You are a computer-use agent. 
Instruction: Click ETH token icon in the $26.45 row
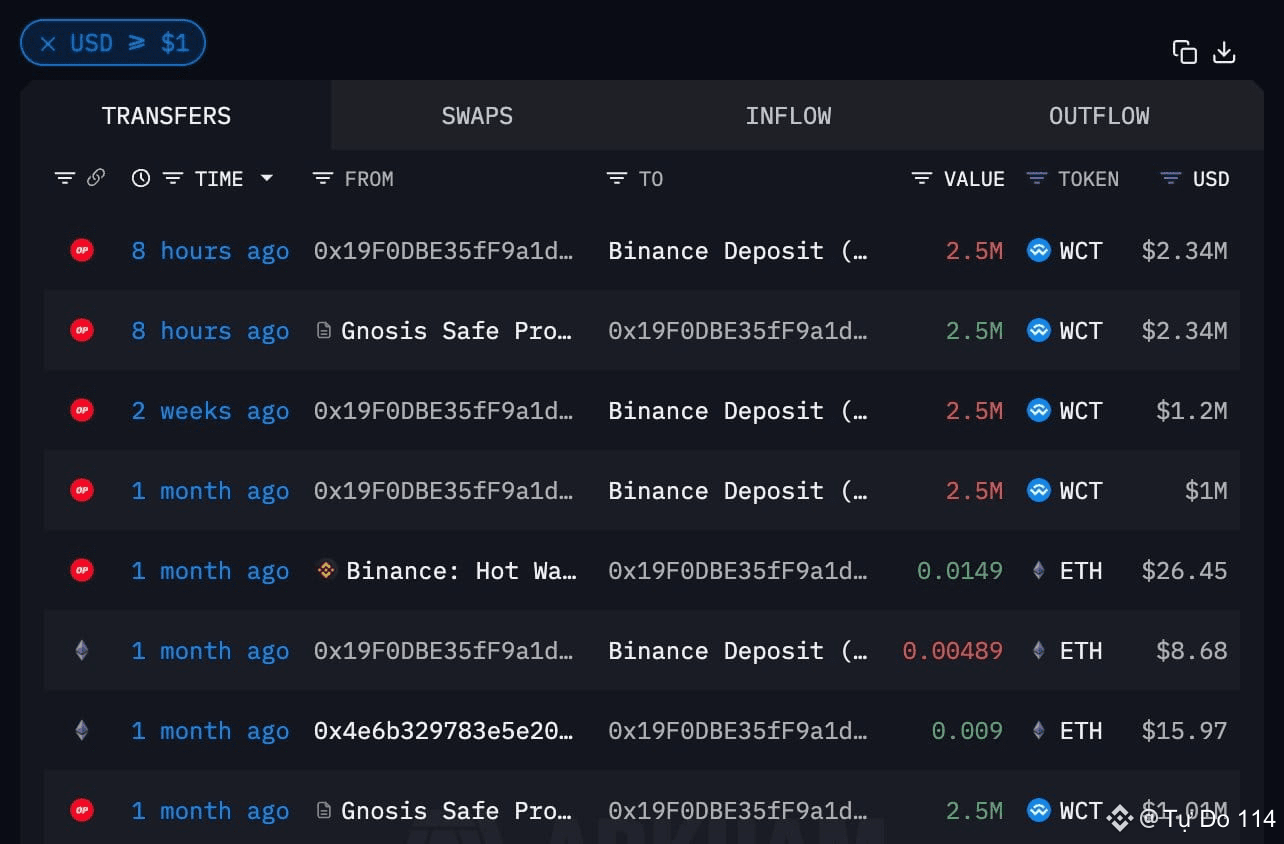pos(1039,570)
